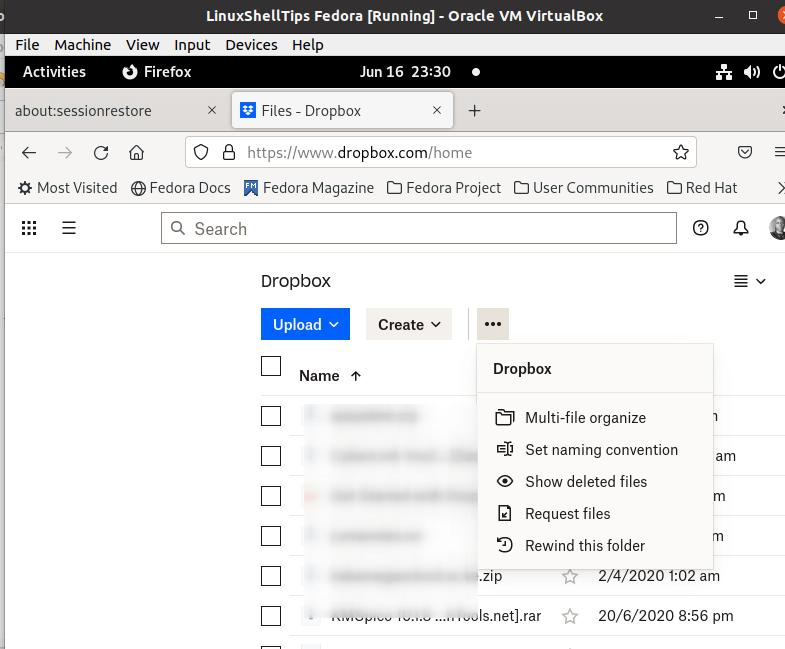Save page to Pocket

pyautogui.click(x=745, y=152)
